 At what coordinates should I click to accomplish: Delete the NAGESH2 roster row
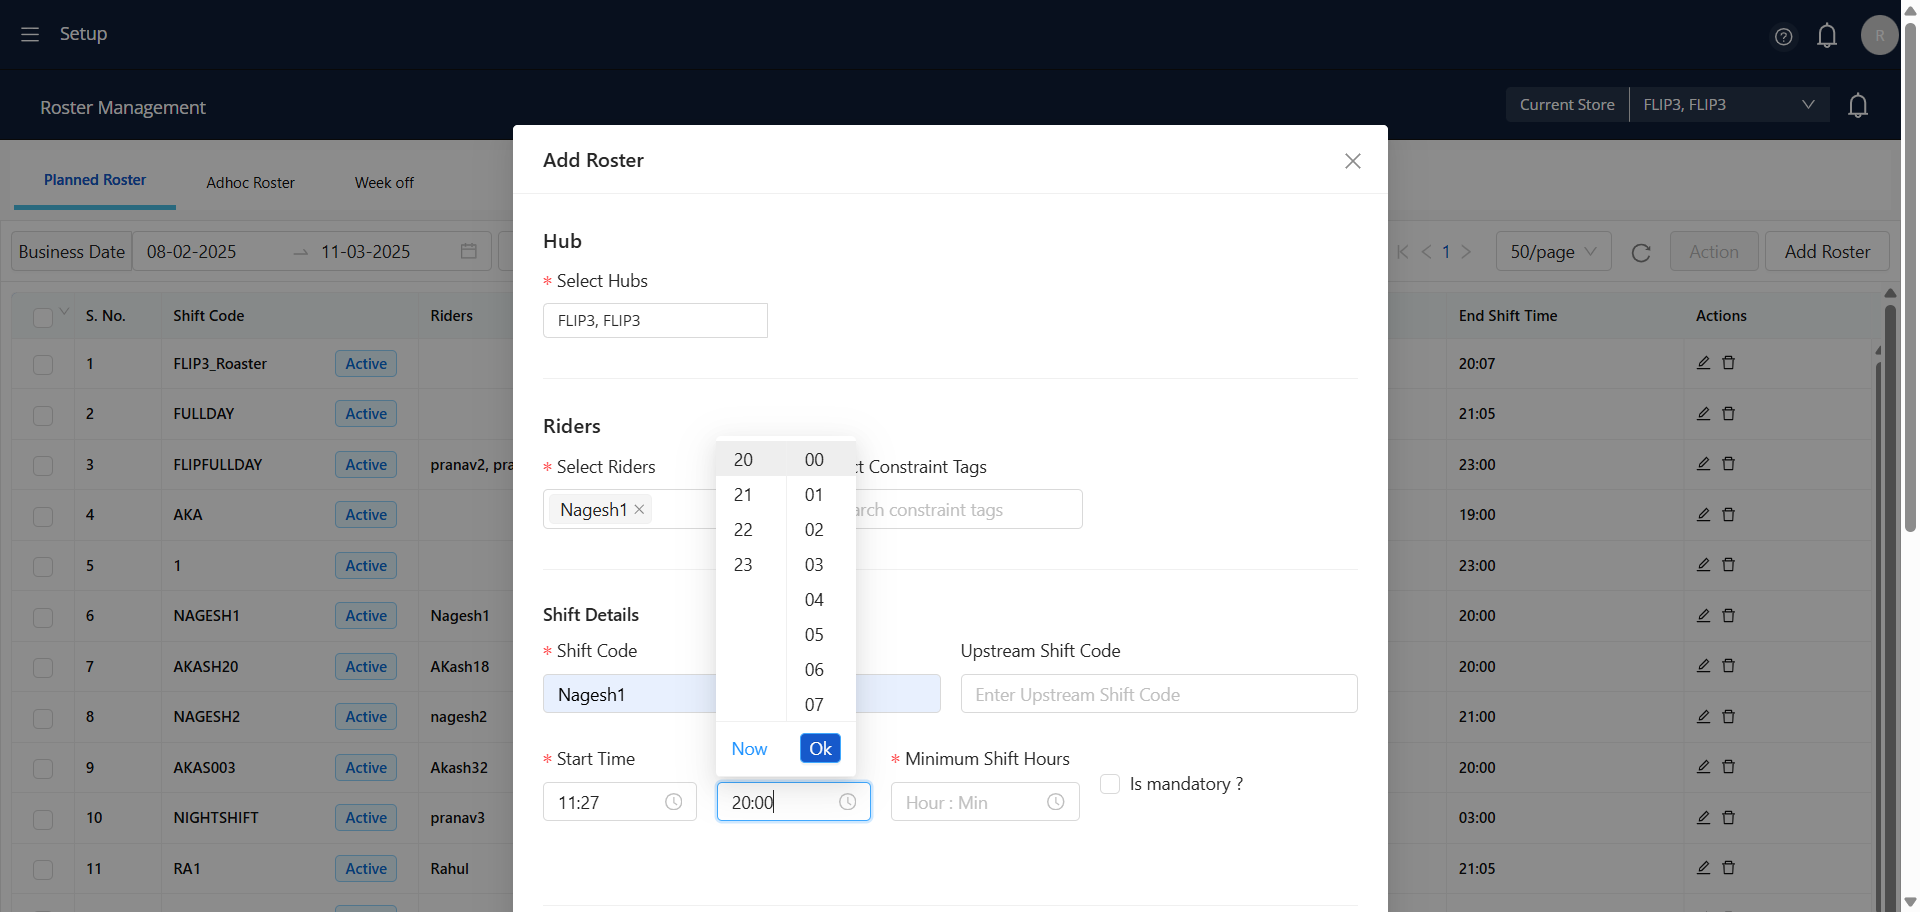coord(1728,716)
